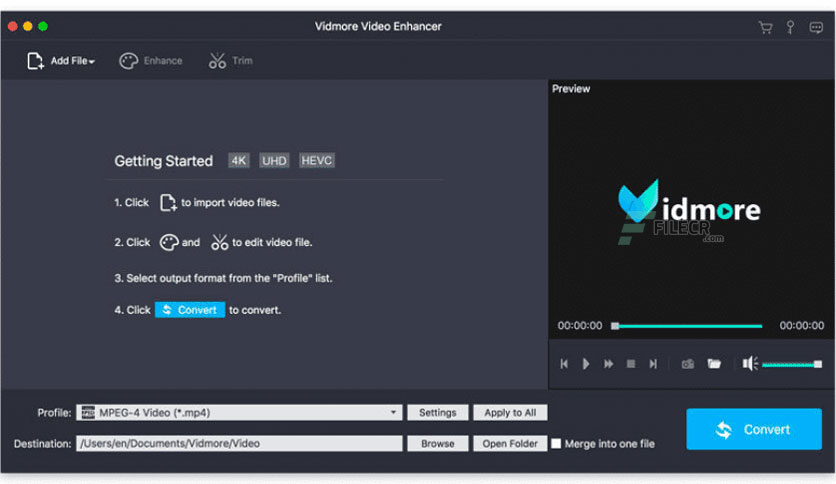Take a snapshot with the camera icon
Screen dimensions: 836x484
(x=688, y=364)
